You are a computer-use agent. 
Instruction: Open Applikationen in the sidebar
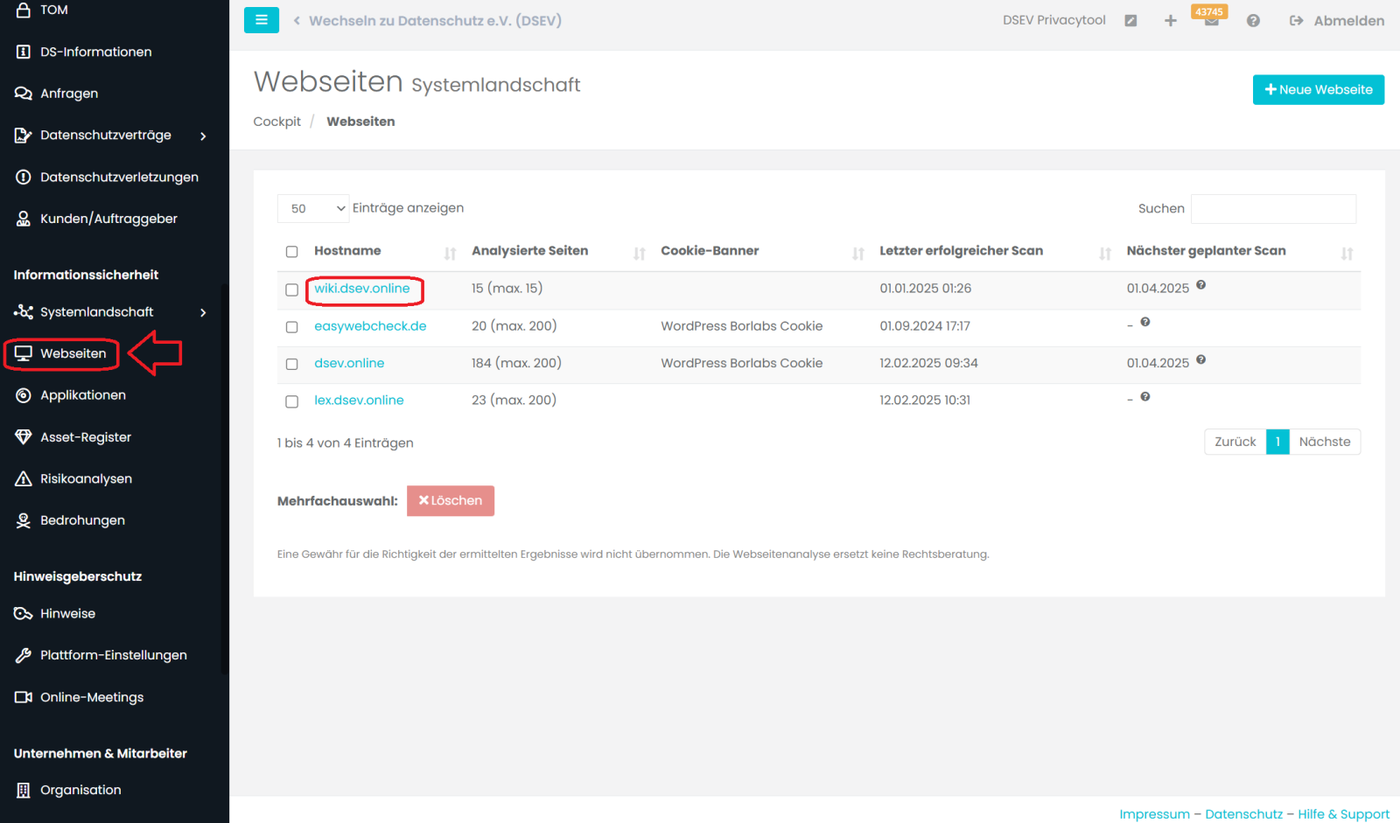(83, 395)
